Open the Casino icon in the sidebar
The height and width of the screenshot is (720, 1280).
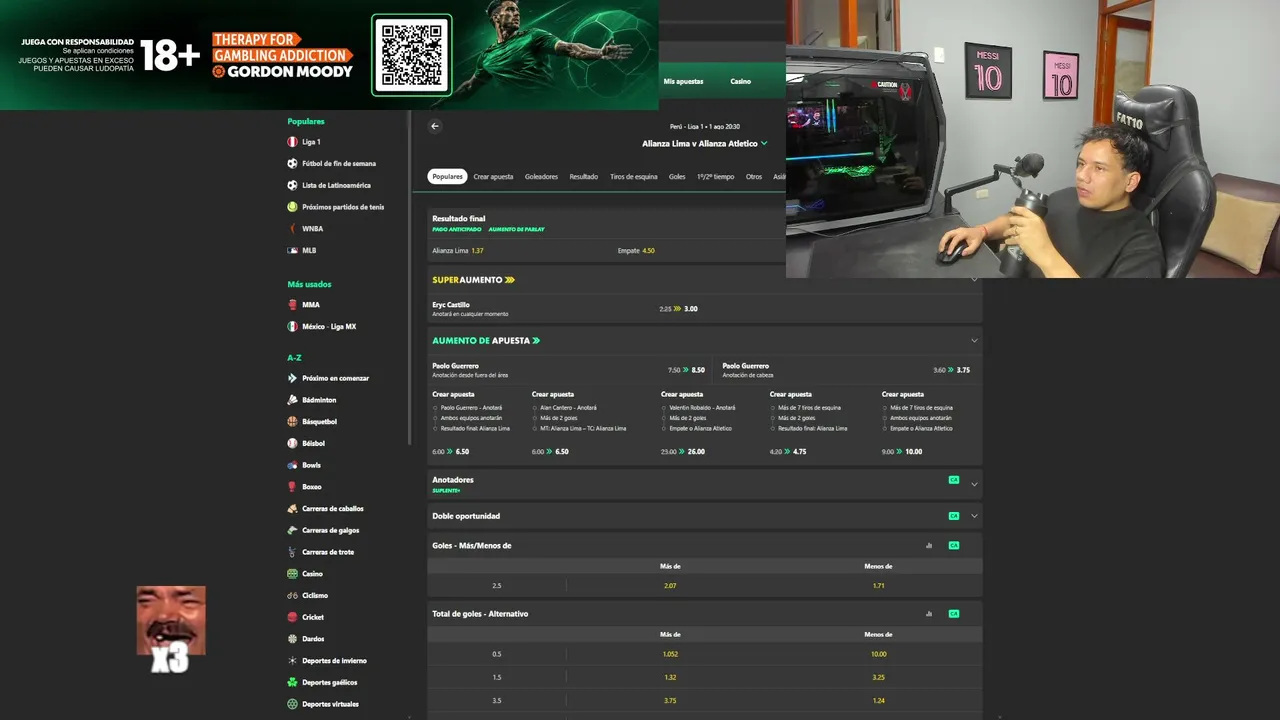(x=292, y=574)
